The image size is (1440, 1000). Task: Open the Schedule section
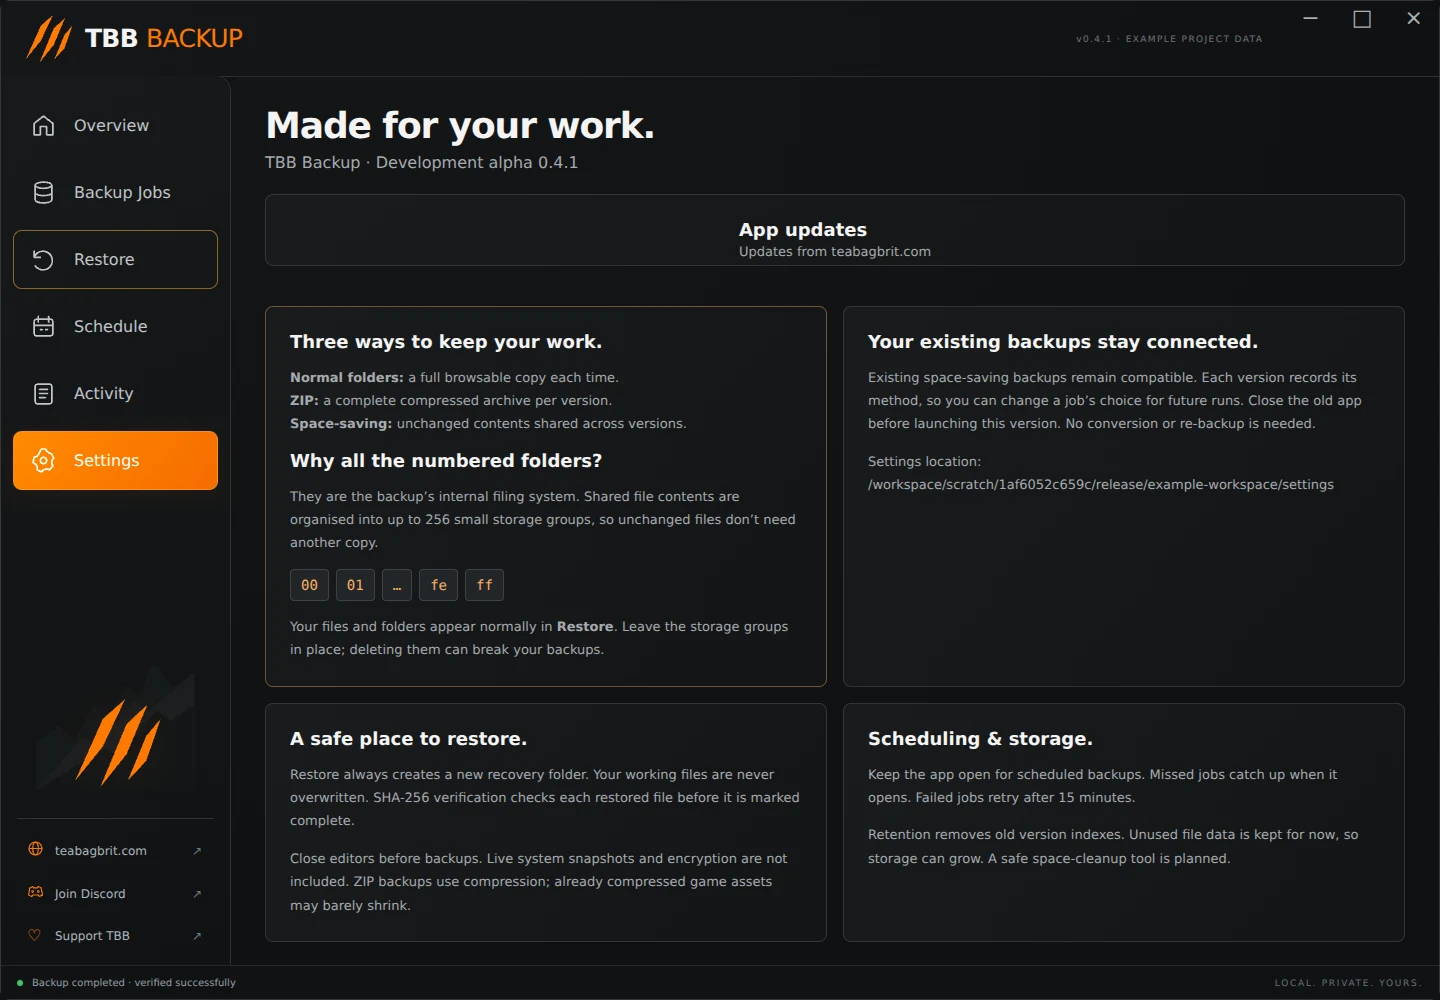(115, 326)
